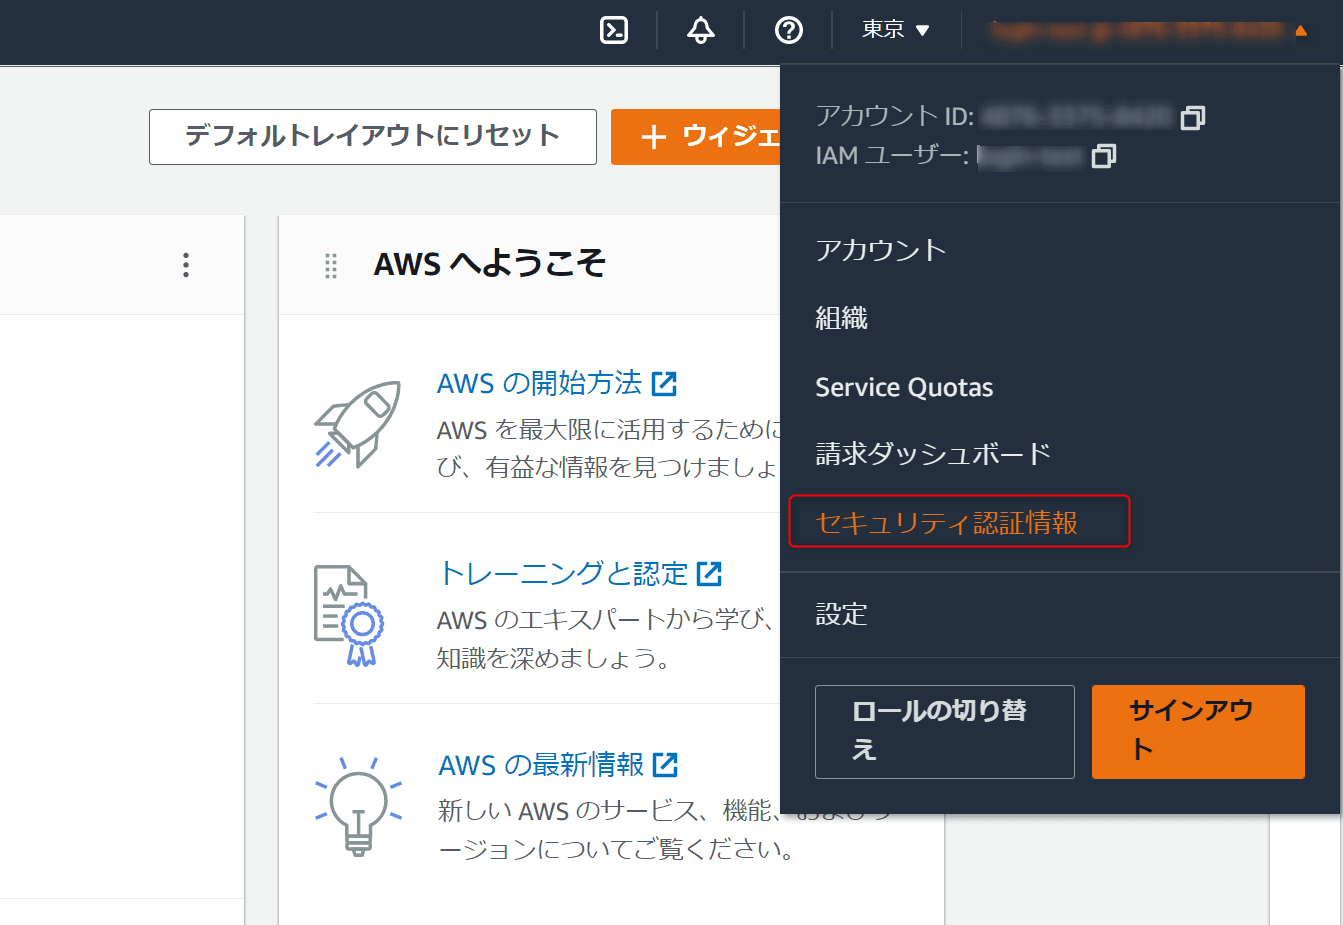Collapse the account menu via the orange arrow

pyautogui.click(x=1301, y=31)
